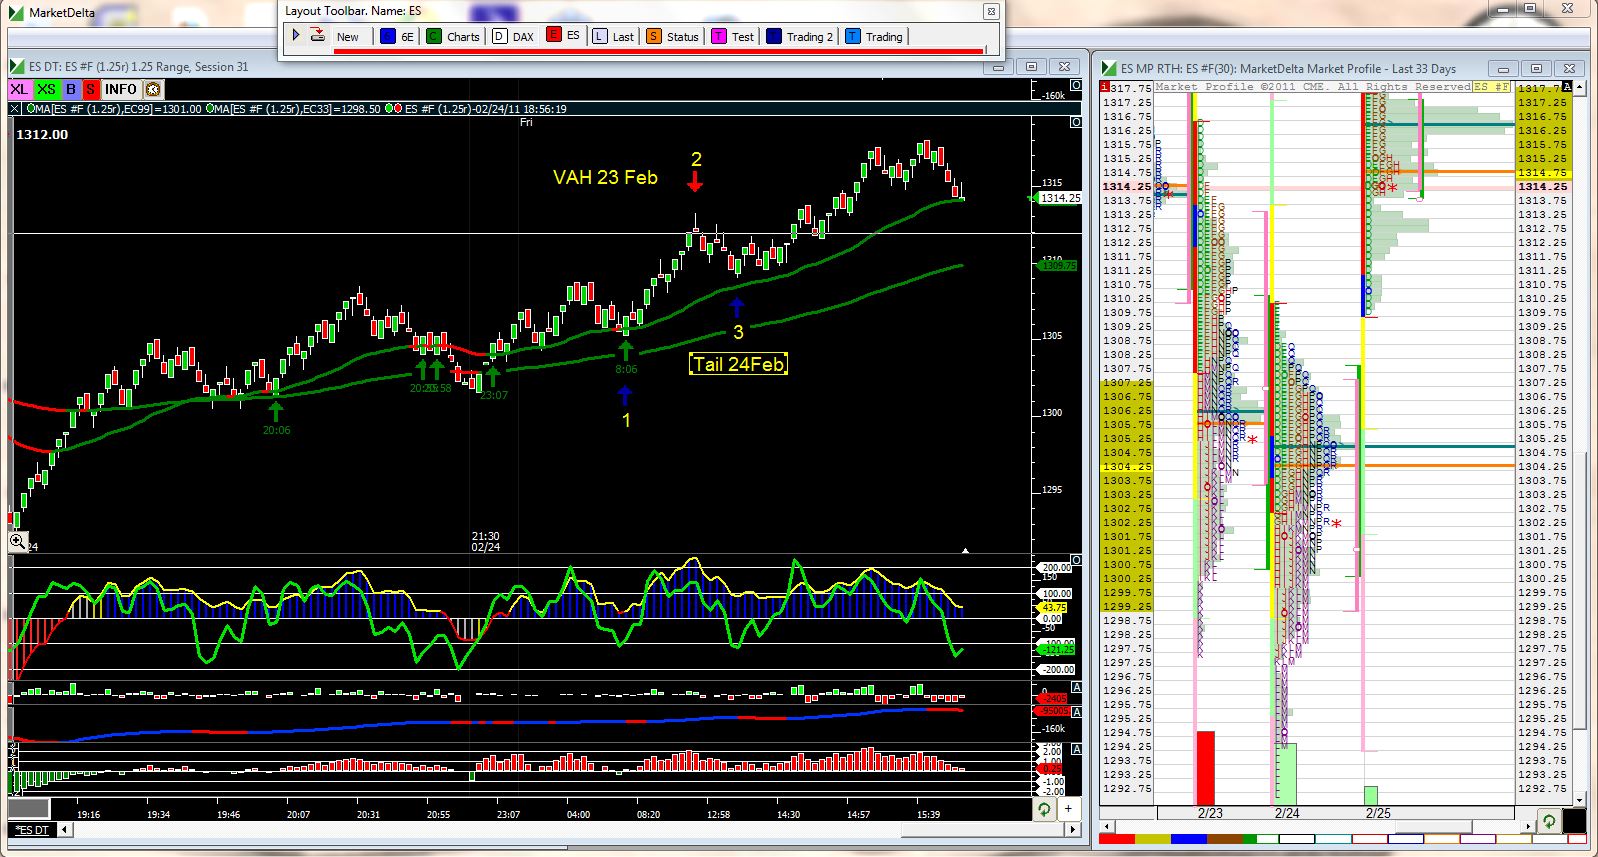Click the 2/23 date label in profile
This screenshot has width=1598, height=857.
click(1210, 813)
